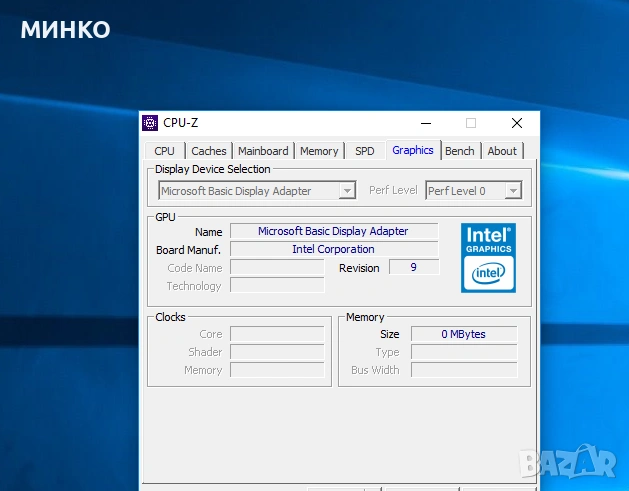629x491 pixels.
Task: Show the About tab
Action: (502, 151)
